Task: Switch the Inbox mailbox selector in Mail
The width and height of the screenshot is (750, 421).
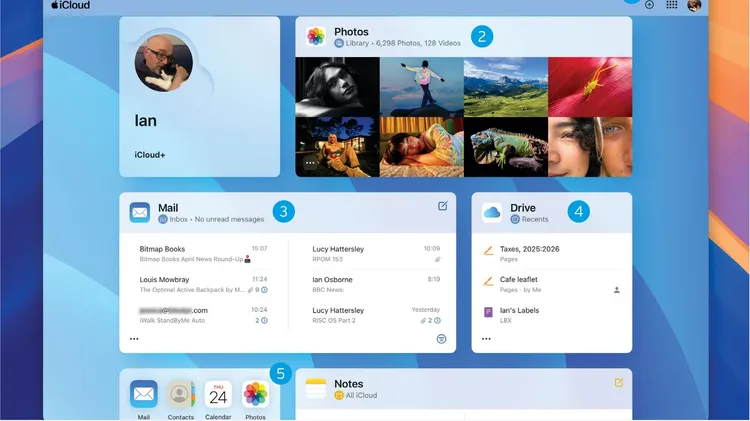Action: pos(173,219)
